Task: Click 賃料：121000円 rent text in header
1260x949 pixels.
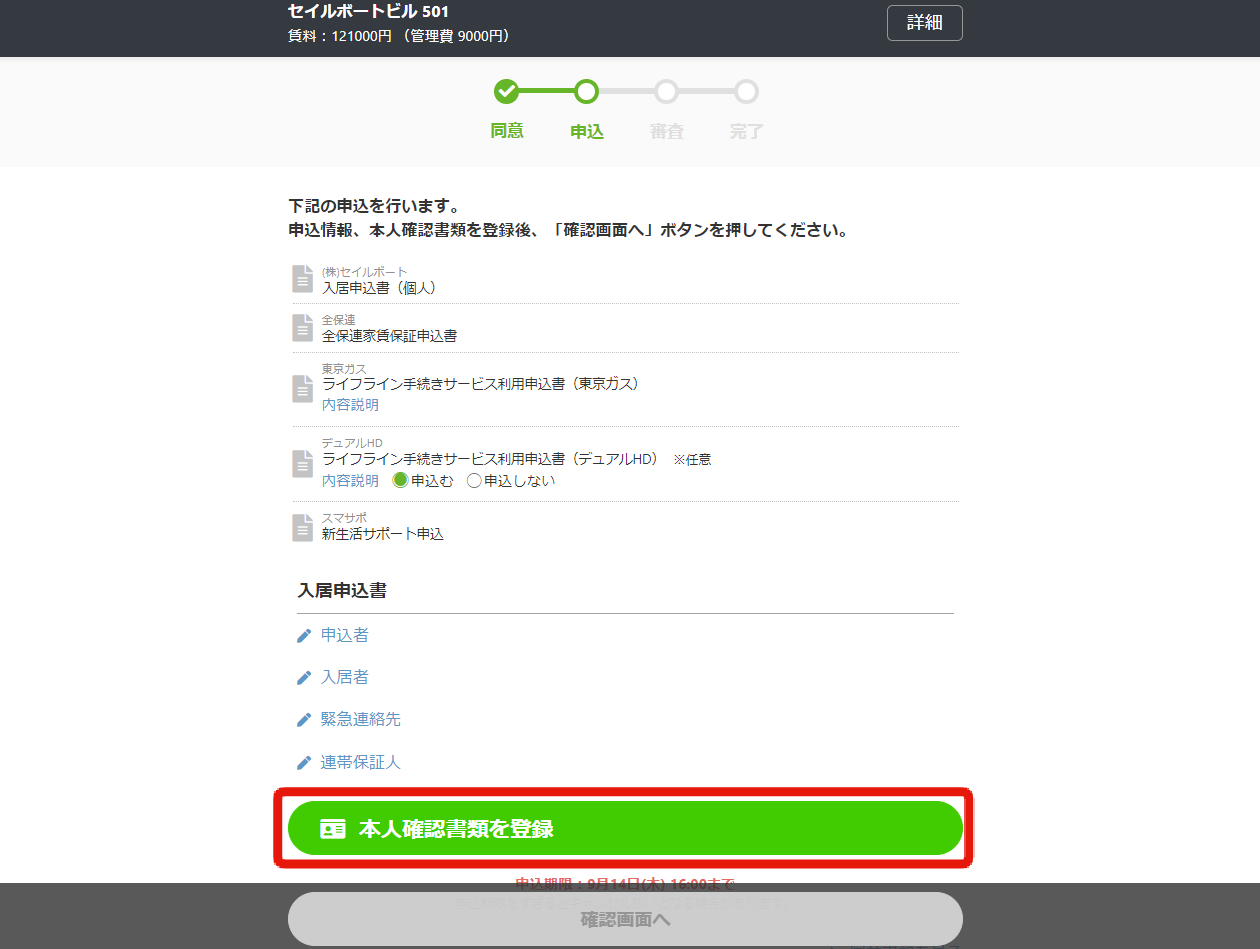Action: 339,36
